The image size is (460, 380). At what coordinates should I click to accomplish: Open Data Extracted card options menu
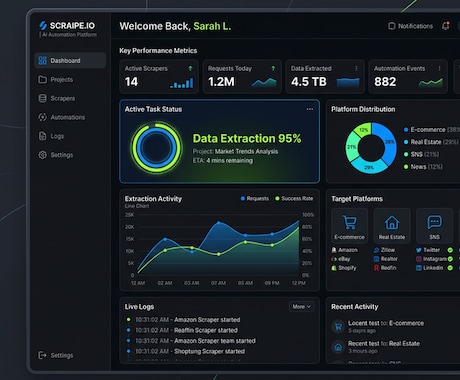pos(356,68)
